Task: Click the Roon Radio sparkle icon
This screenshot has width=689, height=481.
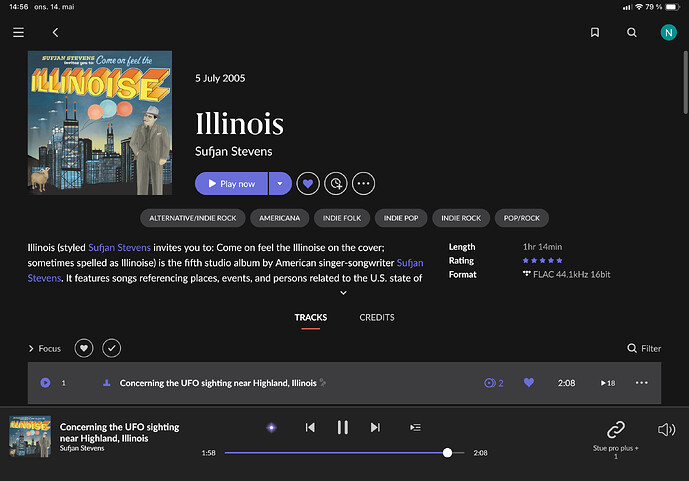Action: 272,427
